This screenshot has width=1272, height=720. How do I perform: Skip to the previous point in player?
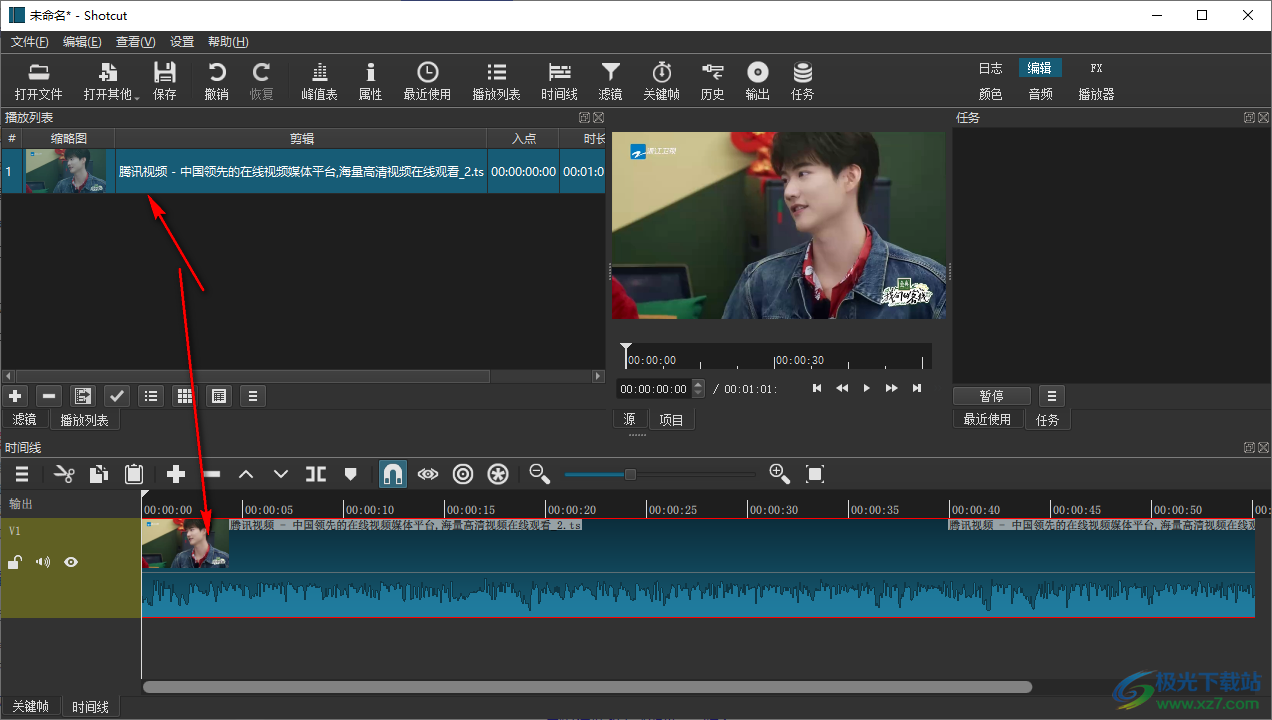(817, 388)
